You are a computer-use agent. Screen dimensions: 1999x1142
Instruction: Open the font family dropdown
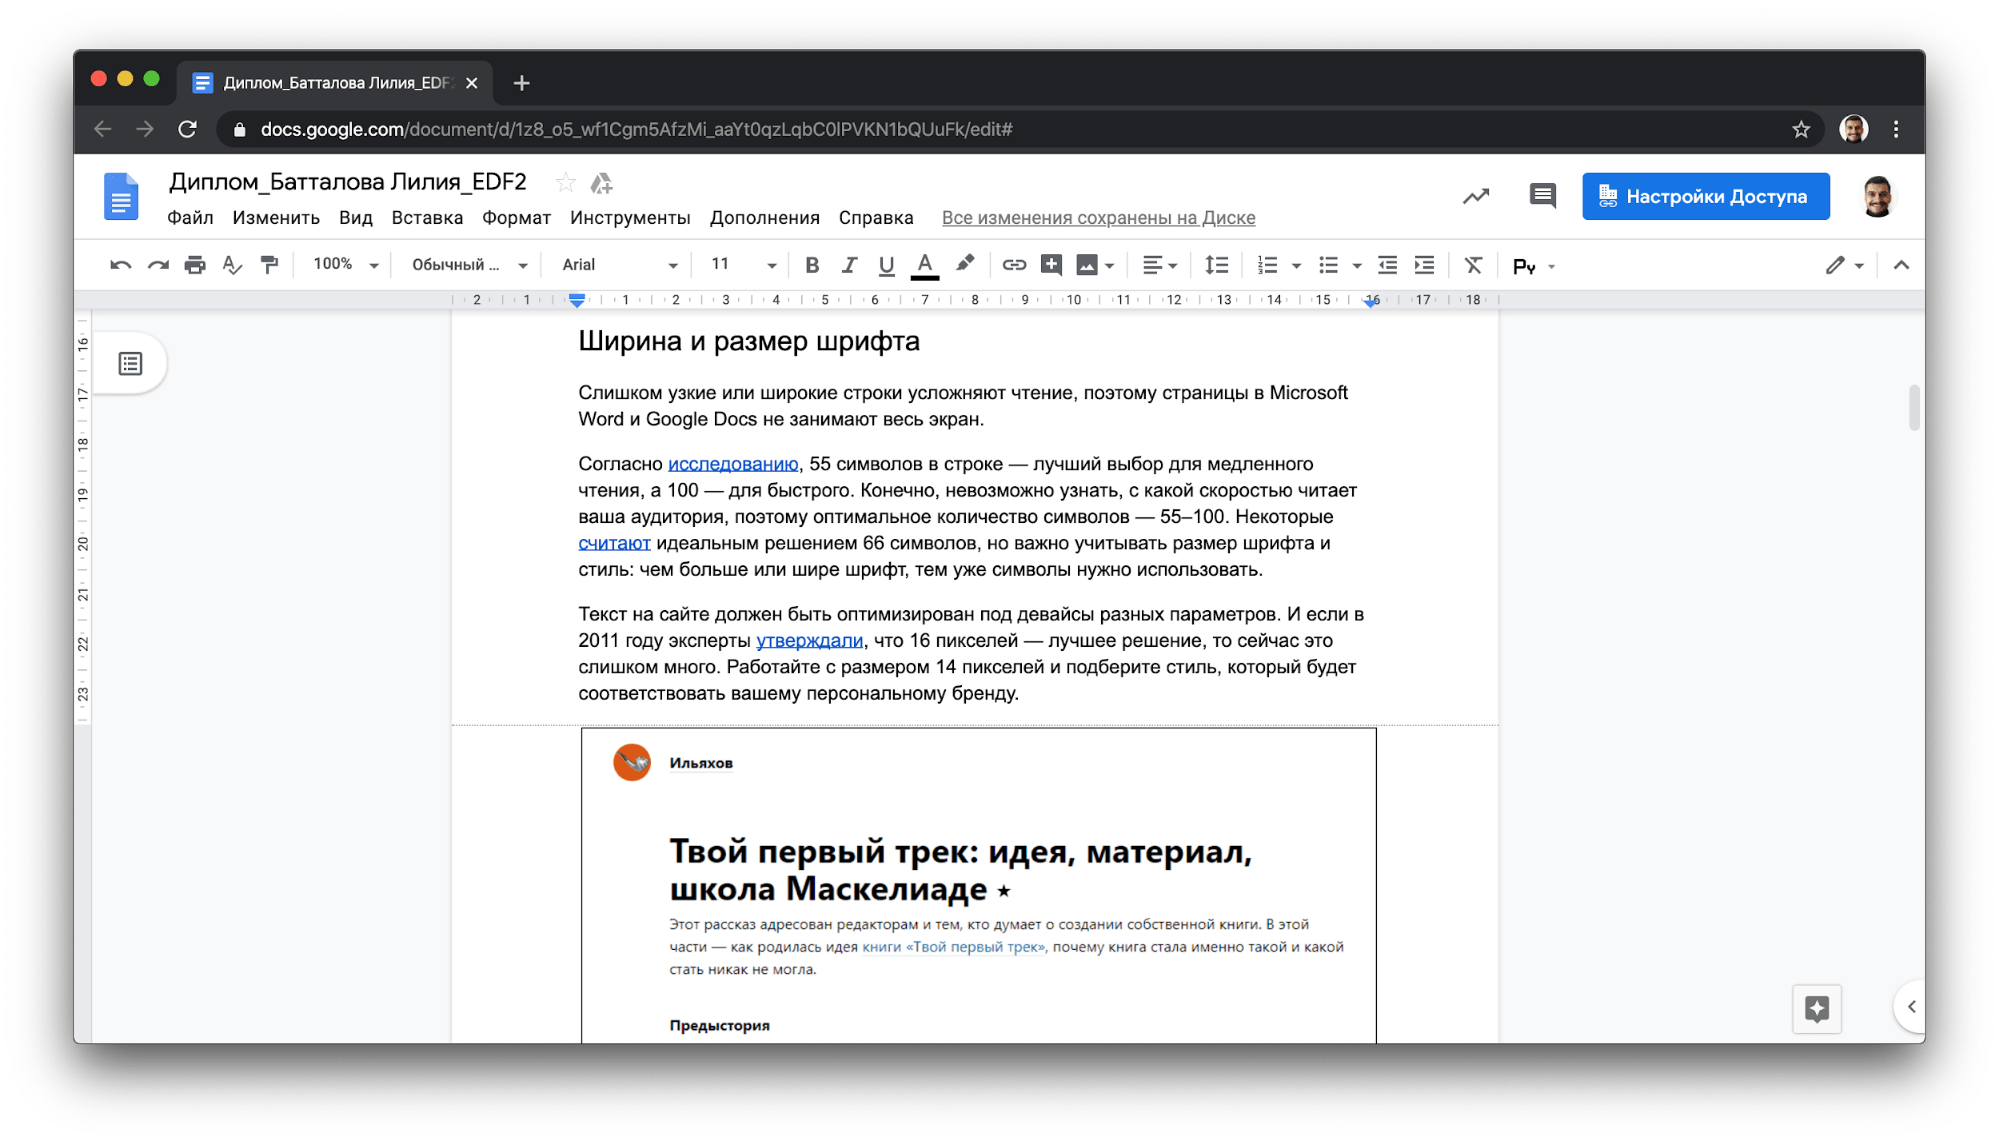[615, 264]
